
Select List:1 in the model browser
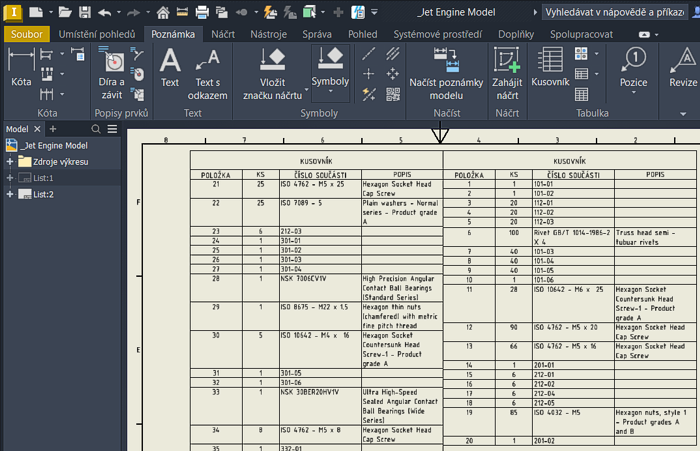43,177
